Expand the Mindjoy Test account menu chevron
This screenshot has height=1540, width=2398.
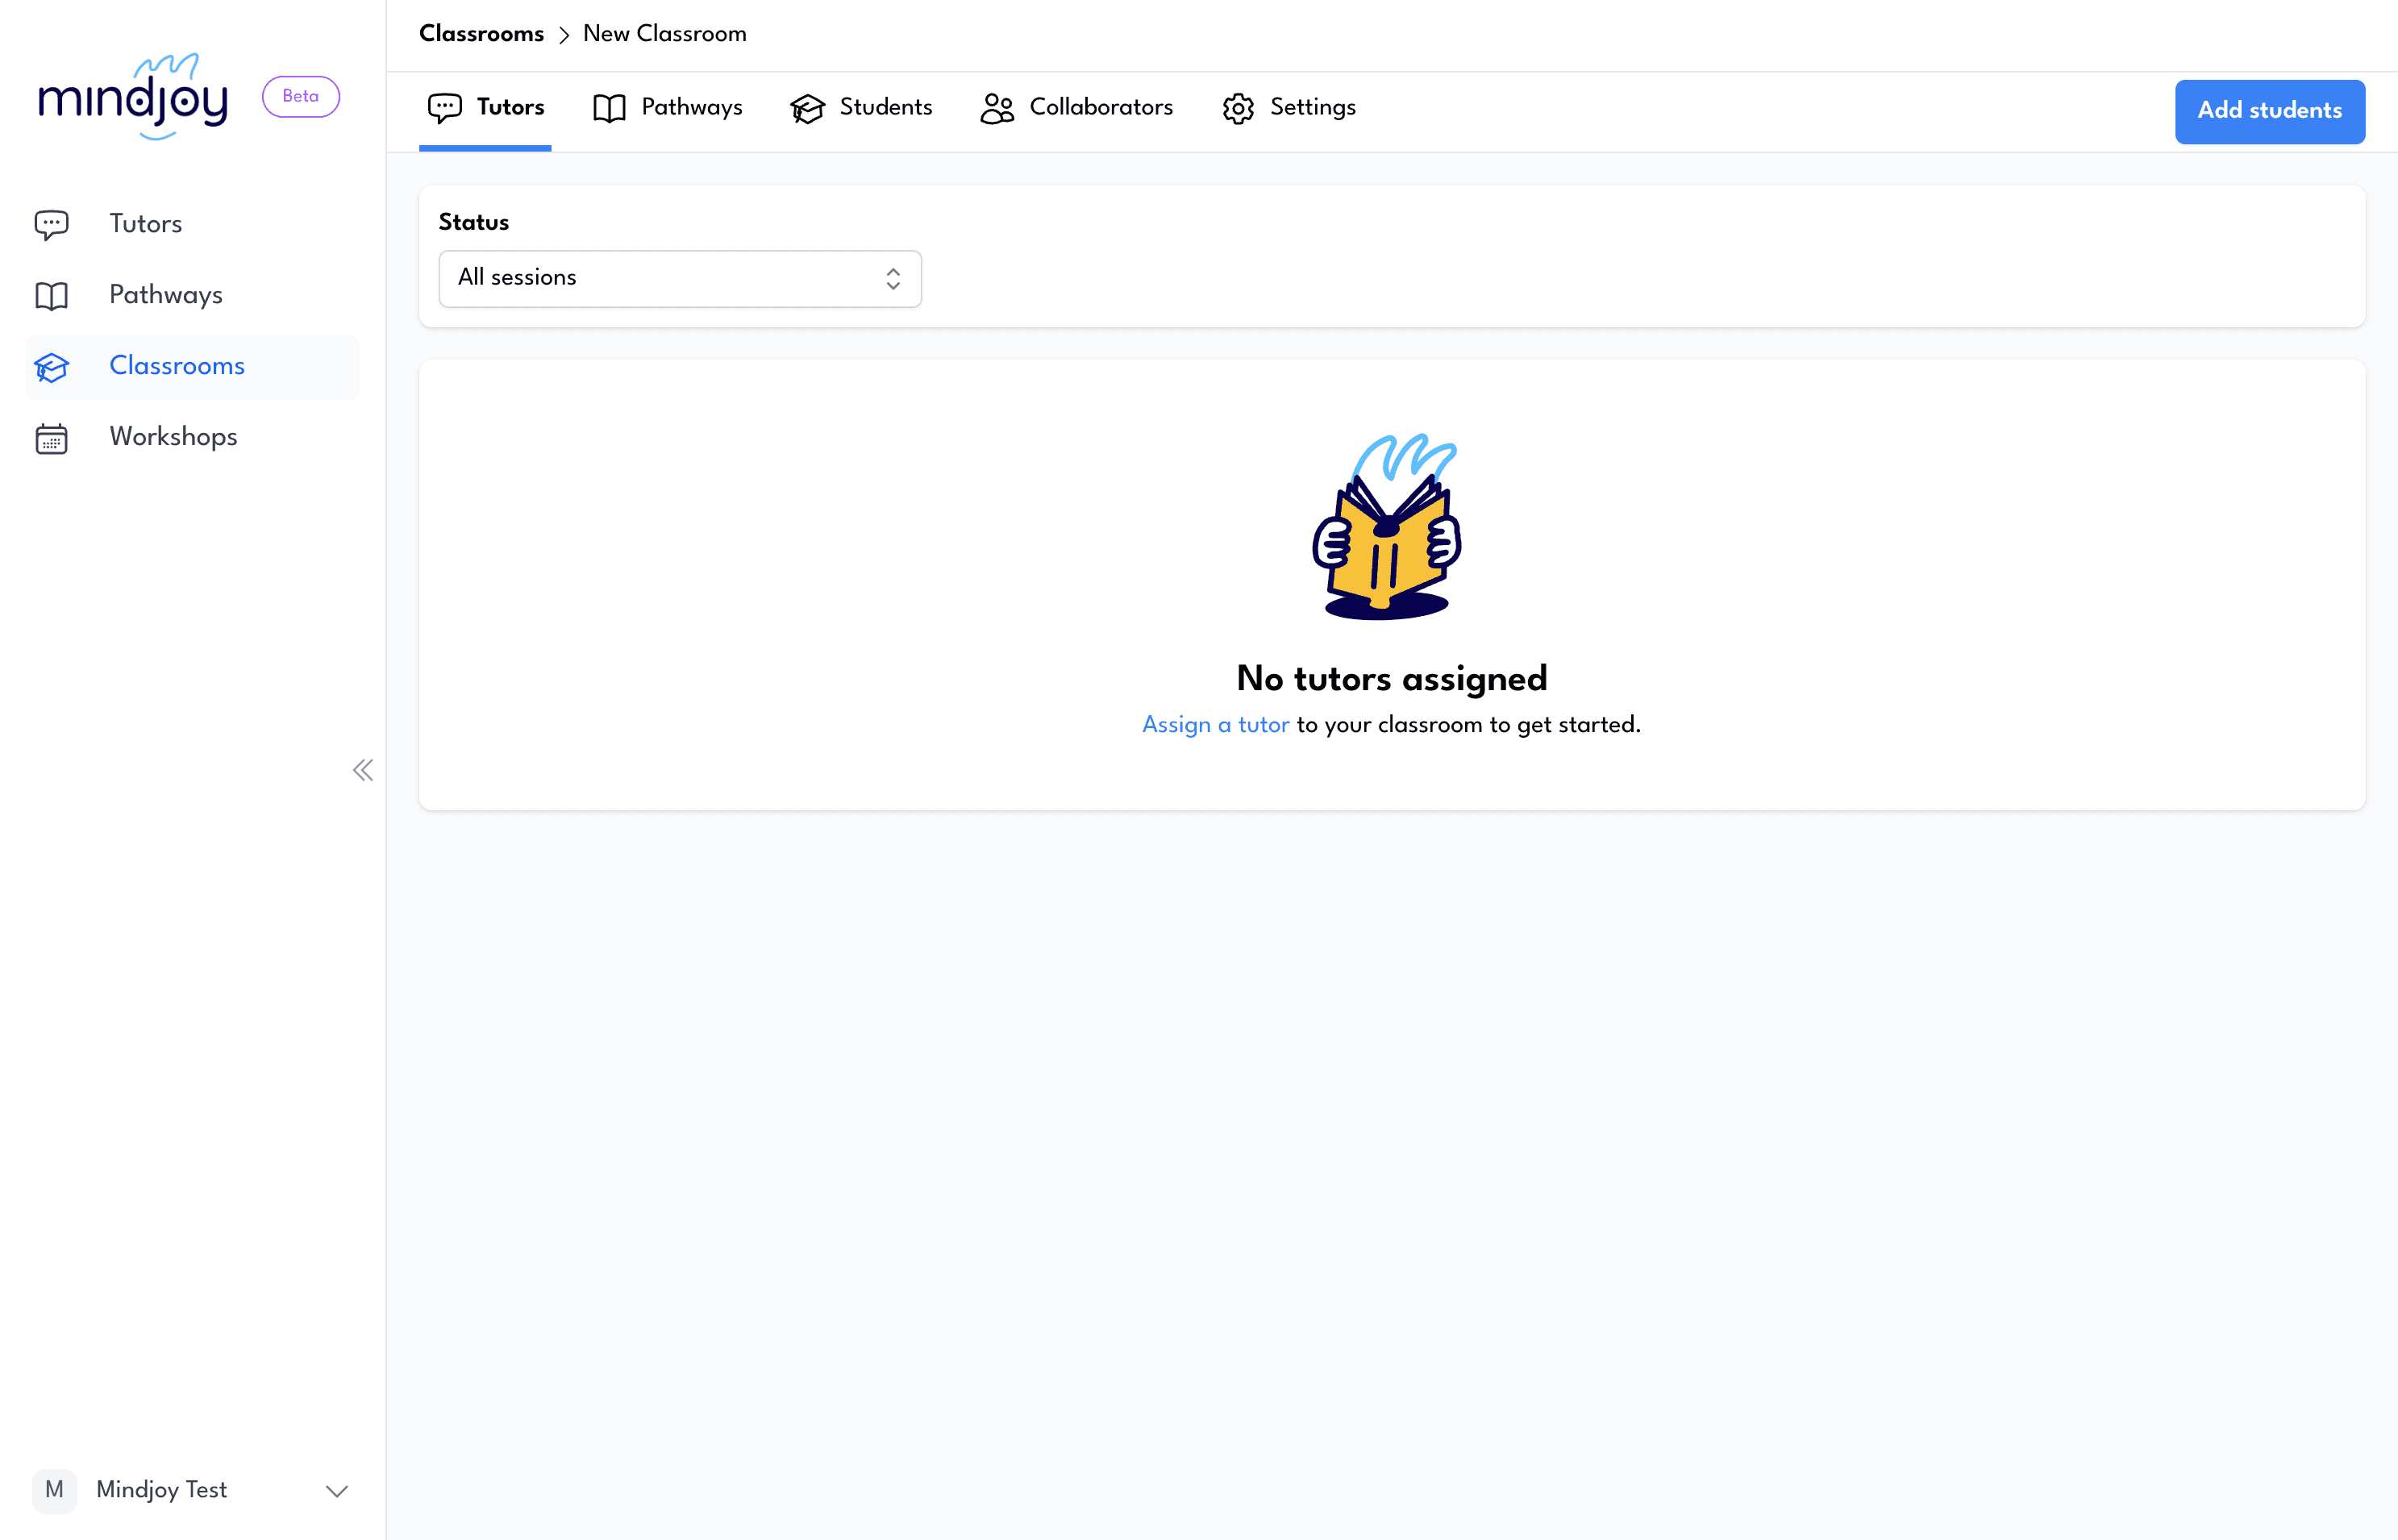(337, 1490)
